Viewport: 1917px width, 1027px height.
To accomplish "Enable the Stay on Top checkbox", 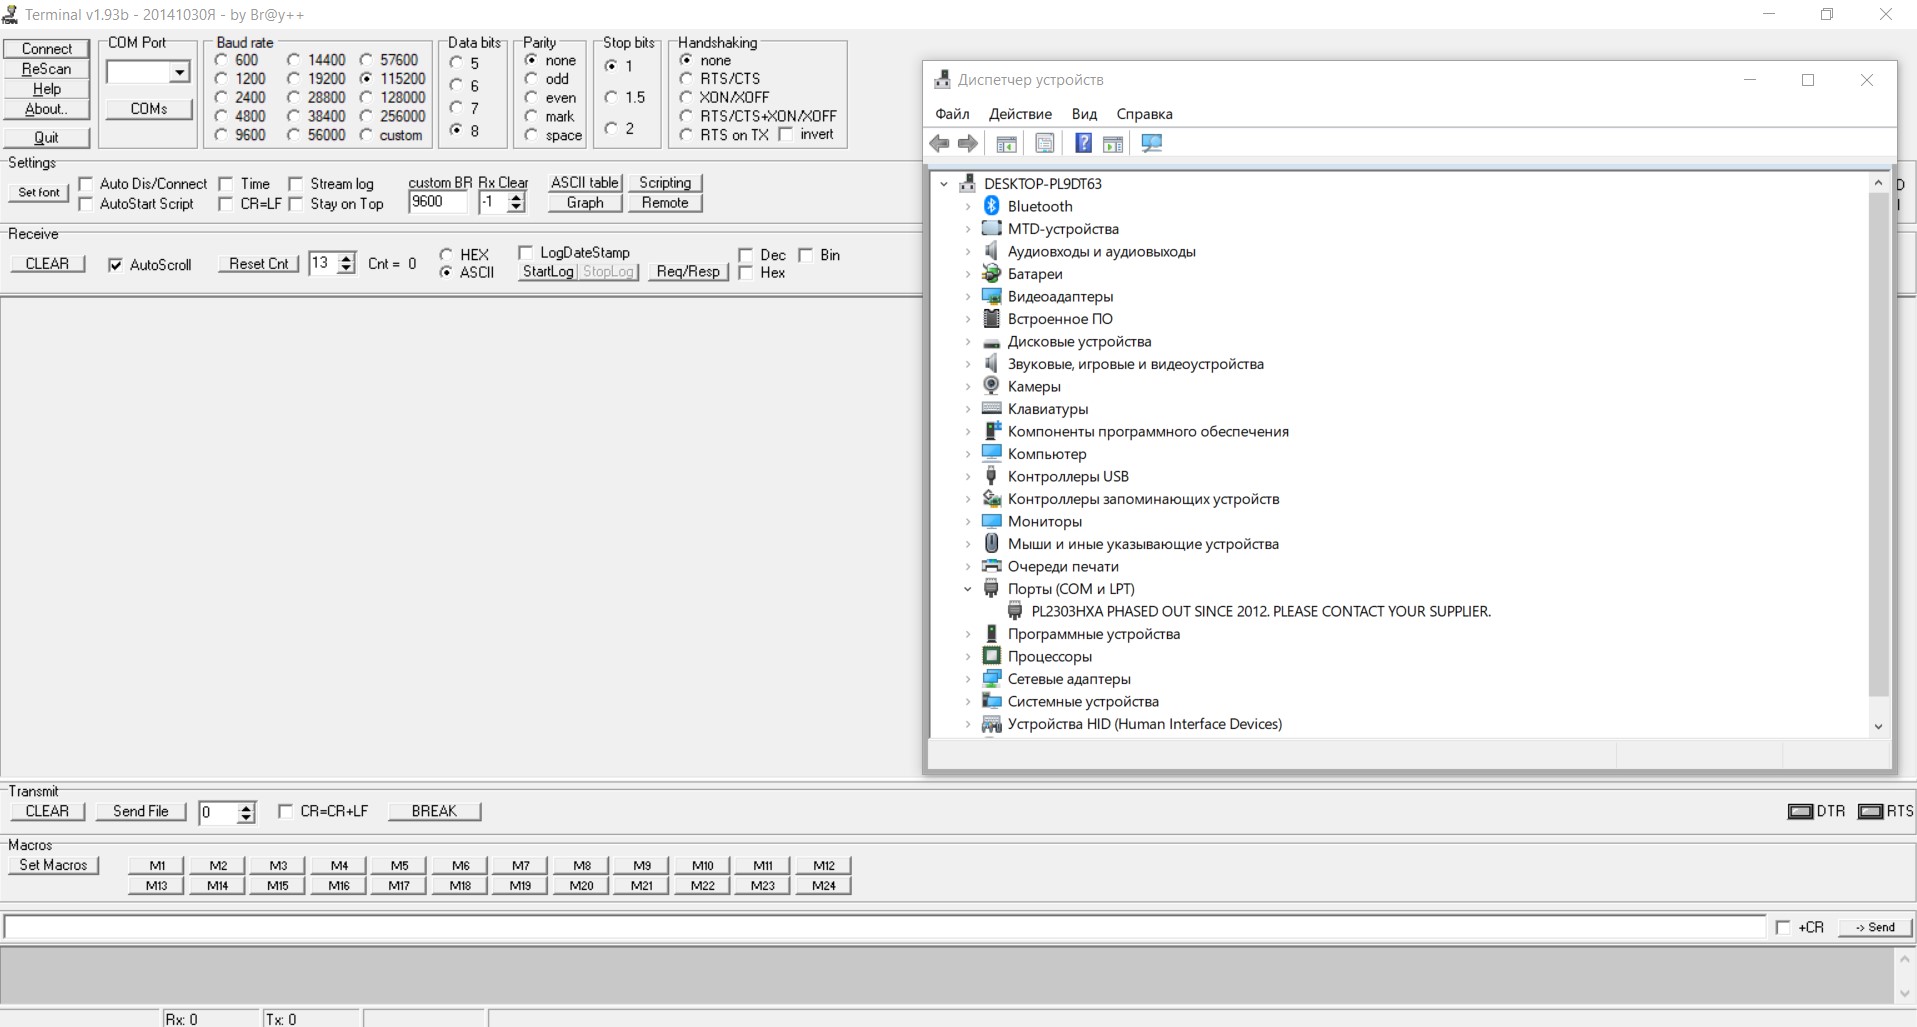I will pos(296,204).
